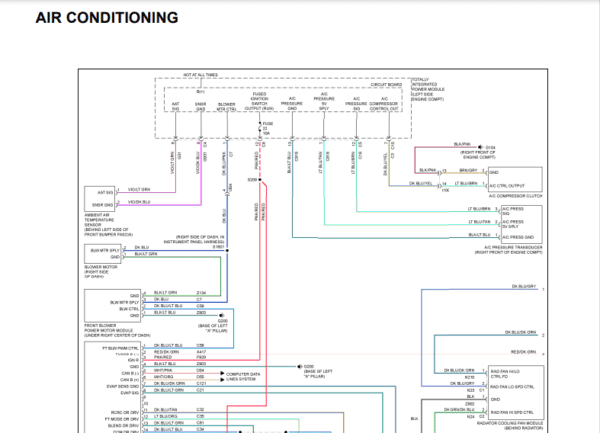
Task: Select the "LT BLU/TAN" label beside transducer
Action: coord(479,222)
